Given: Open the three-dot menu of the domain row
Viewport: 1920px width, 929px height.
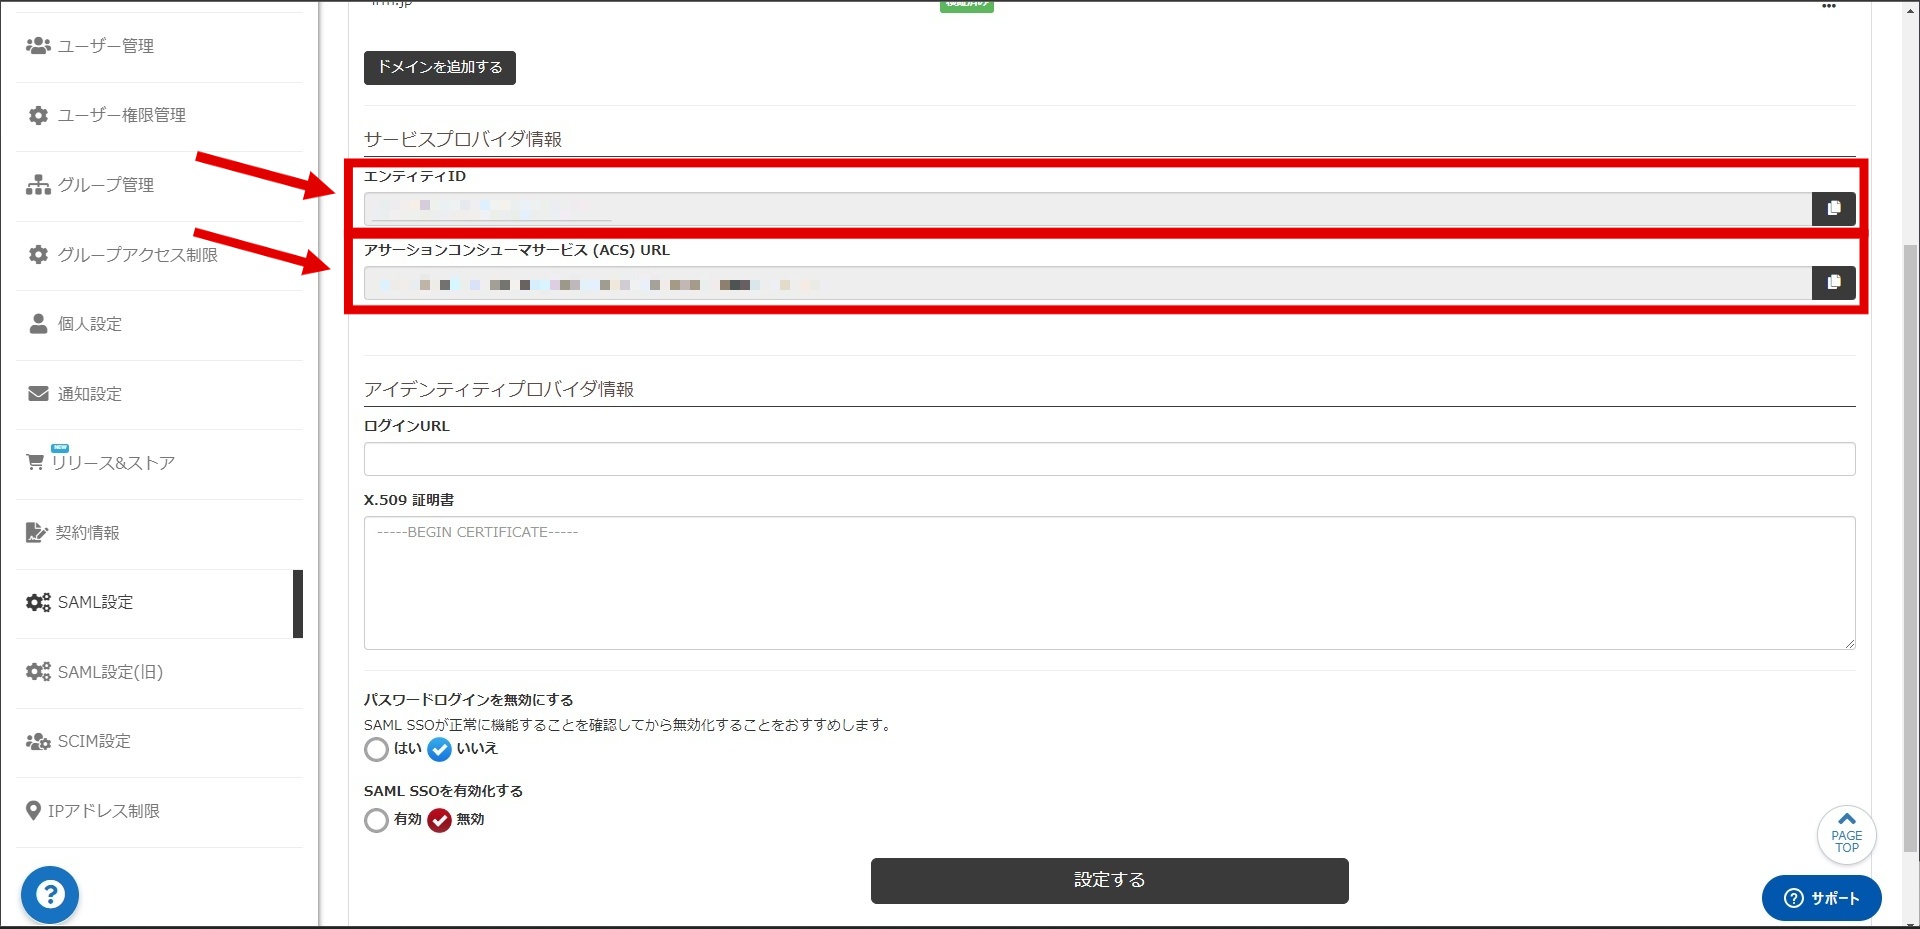Looking at the screenshot, I should [x=1829, y=6].
